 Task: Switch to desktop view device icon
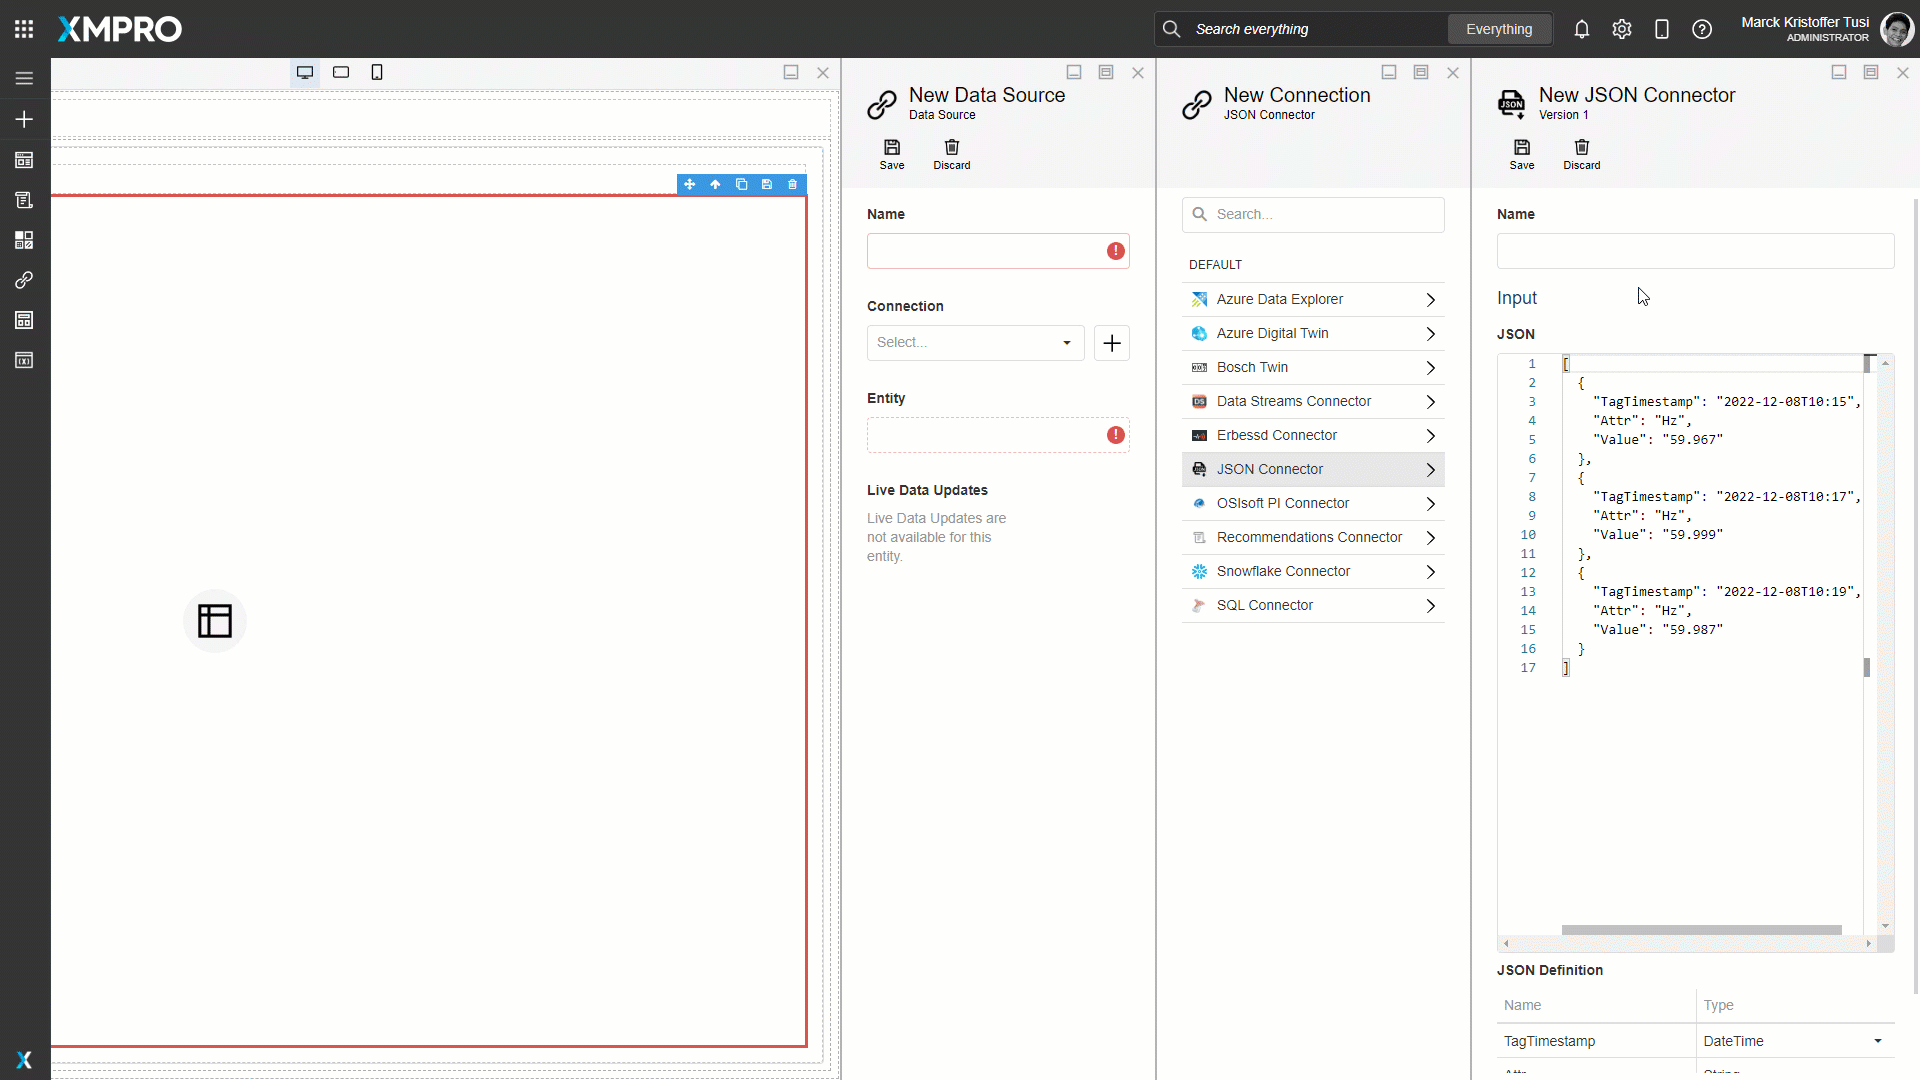coord(305,72)
